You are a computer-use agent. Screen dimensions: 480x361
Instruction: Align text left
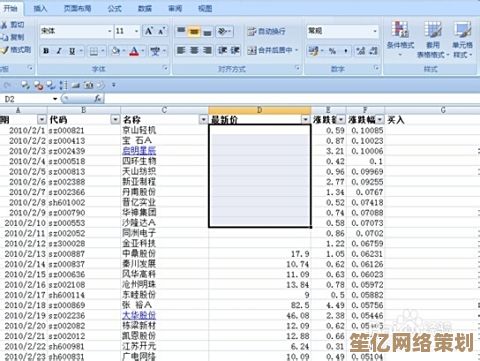click(181, 51)
